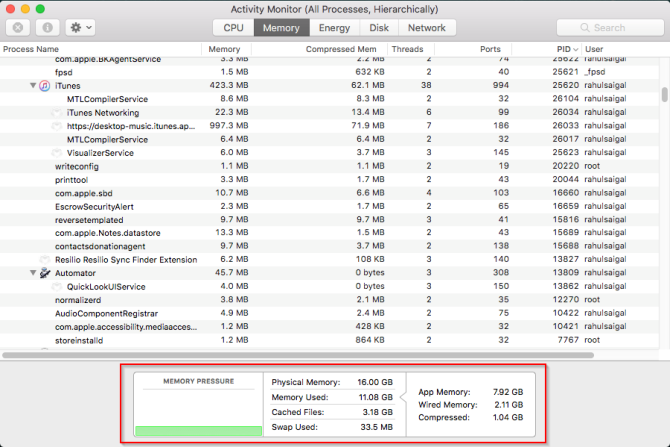Viewport: 670px width, 447px height.
Task: Select the com.apple.accessibility.mediaacces... process
Action: click(329, 326)
